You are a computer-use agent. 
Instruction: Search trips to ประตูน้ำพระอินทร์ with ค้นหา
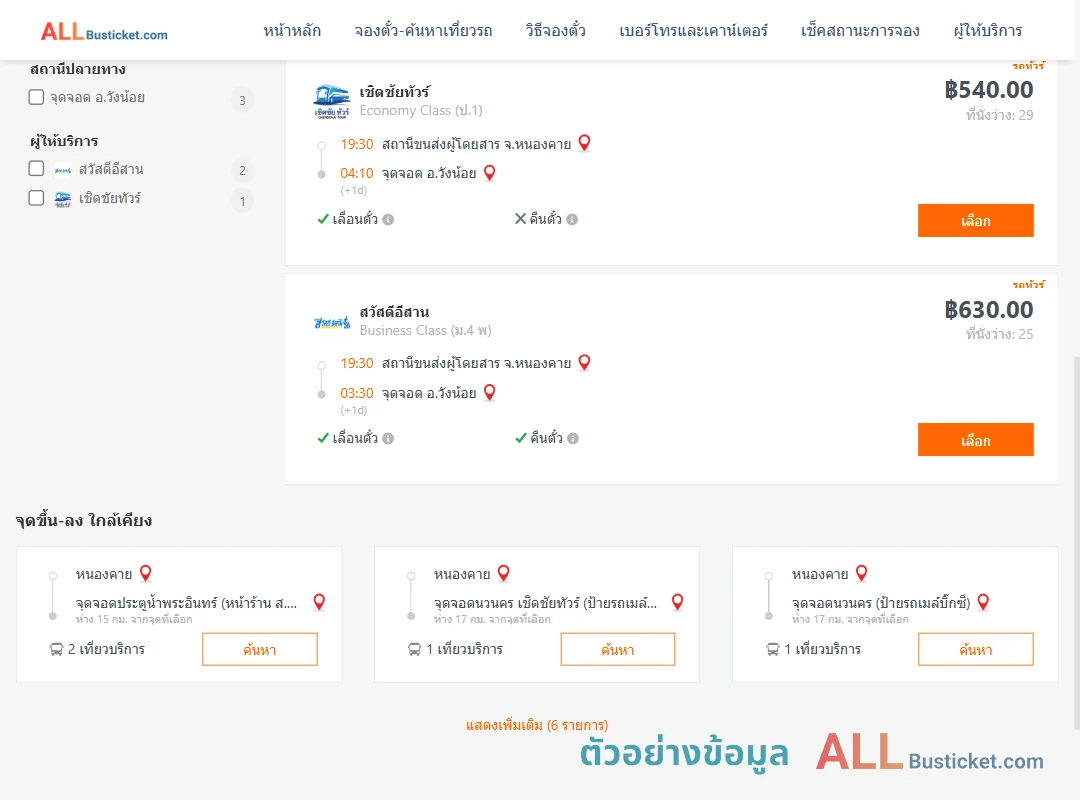click(260, 649)
